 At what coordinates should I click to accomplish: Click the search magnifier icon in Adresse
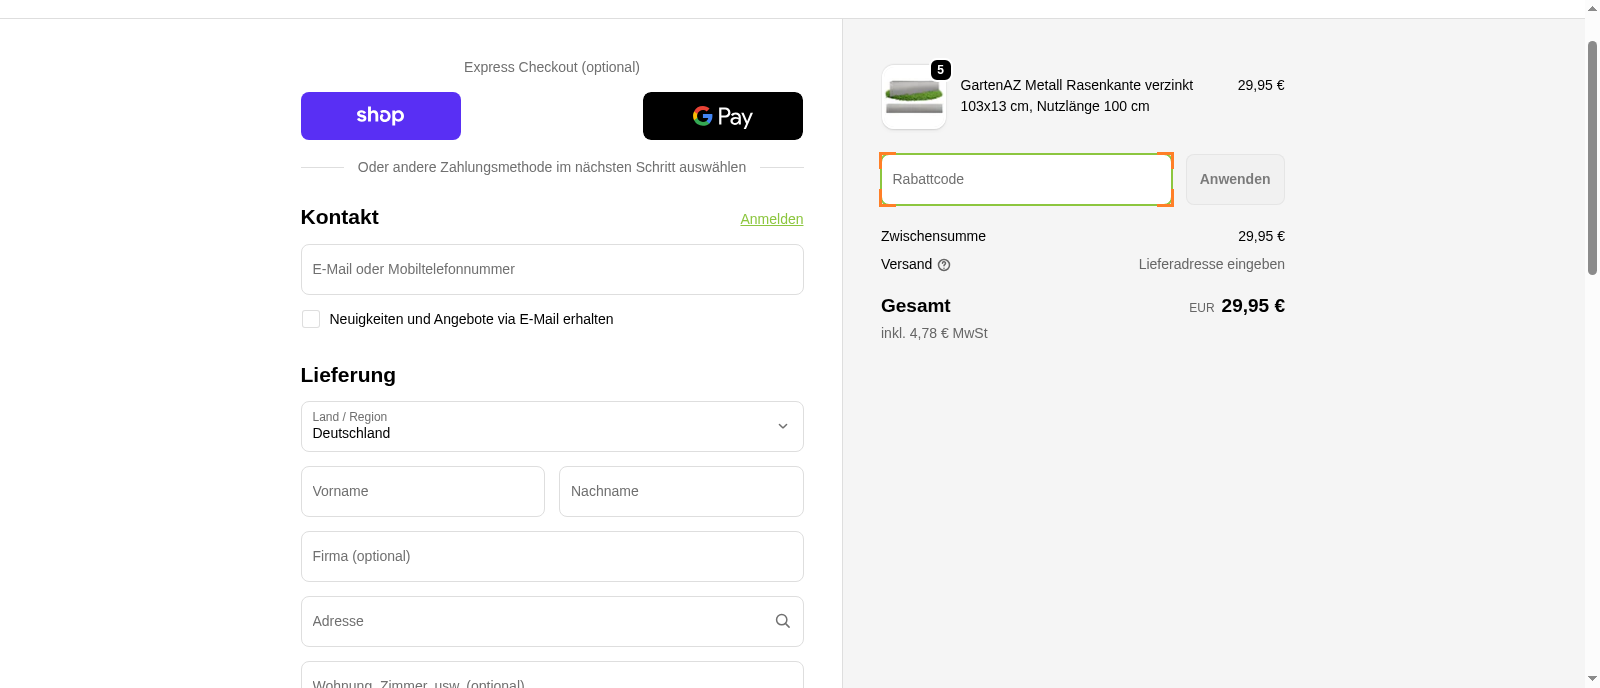[782, 621]
